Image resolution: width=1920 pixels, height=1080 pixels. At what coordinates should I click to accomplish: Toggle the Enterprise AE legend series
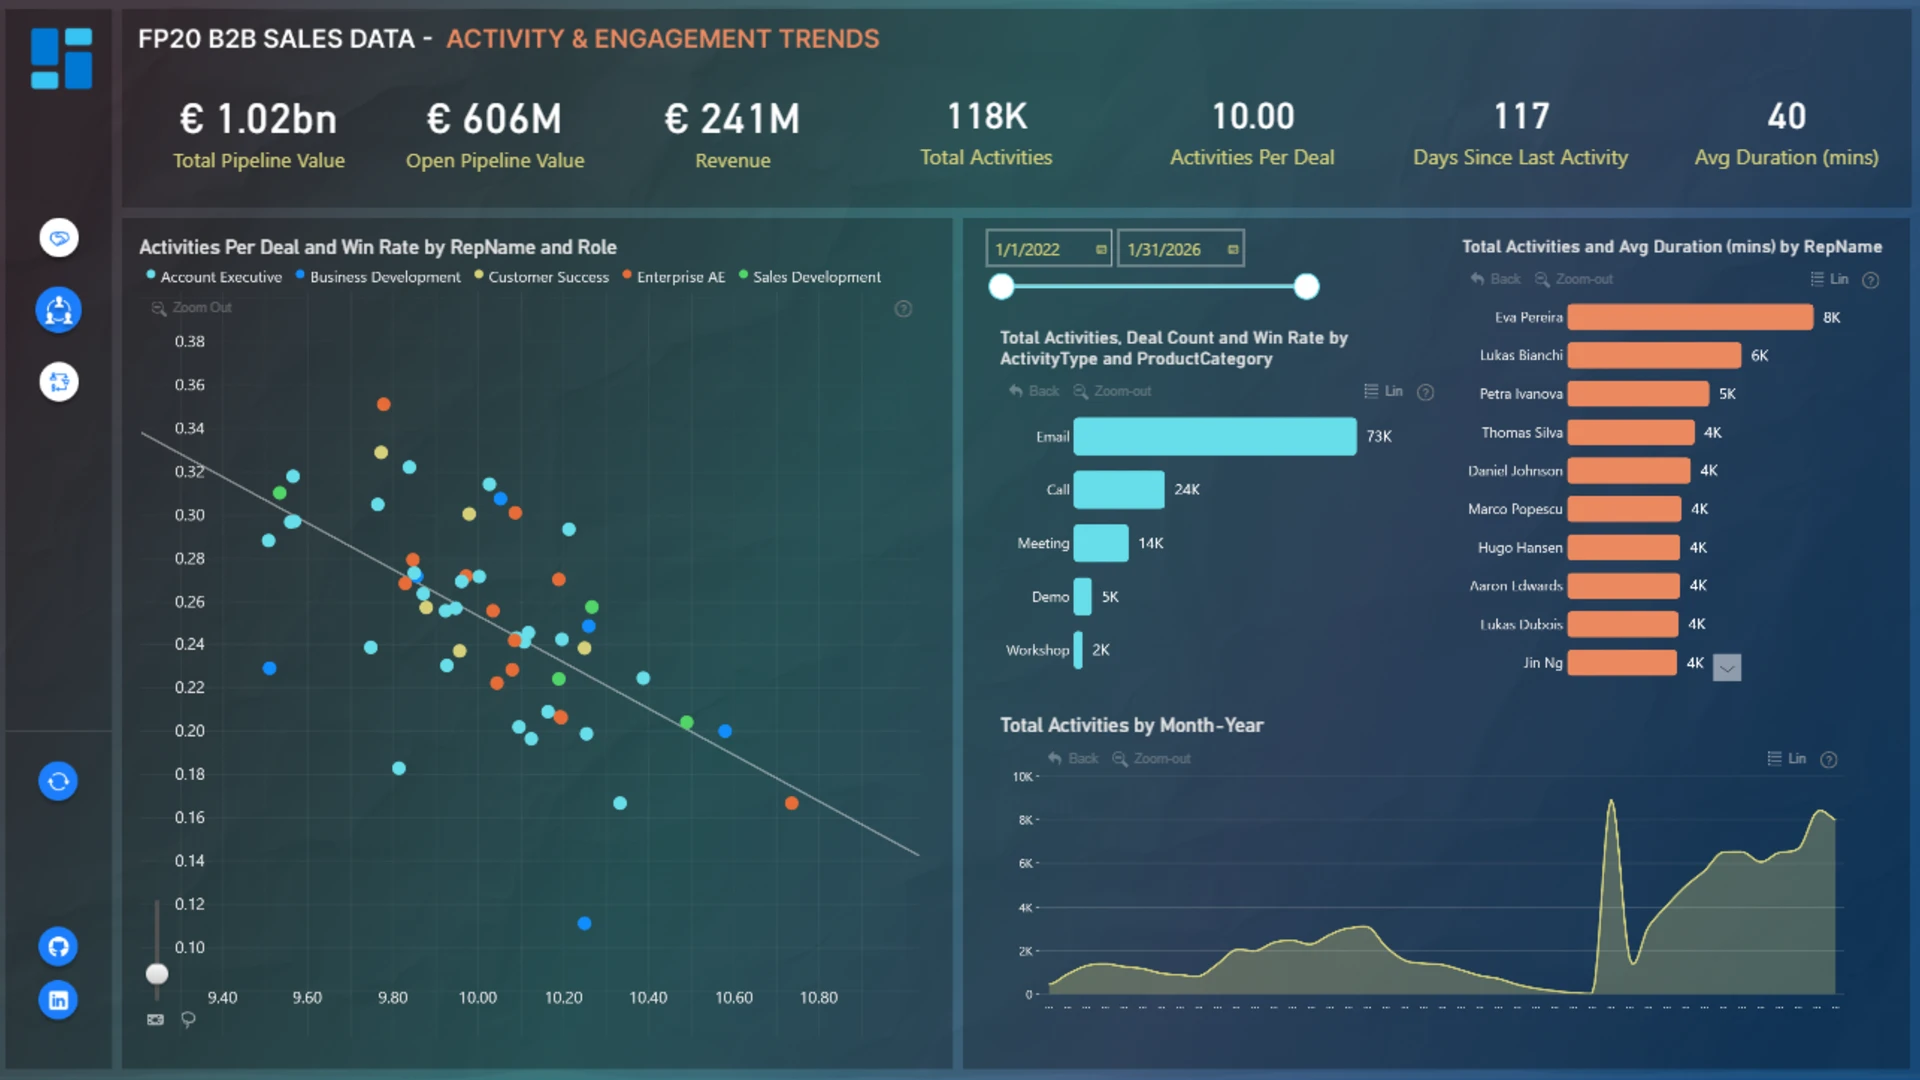point(674,277)
